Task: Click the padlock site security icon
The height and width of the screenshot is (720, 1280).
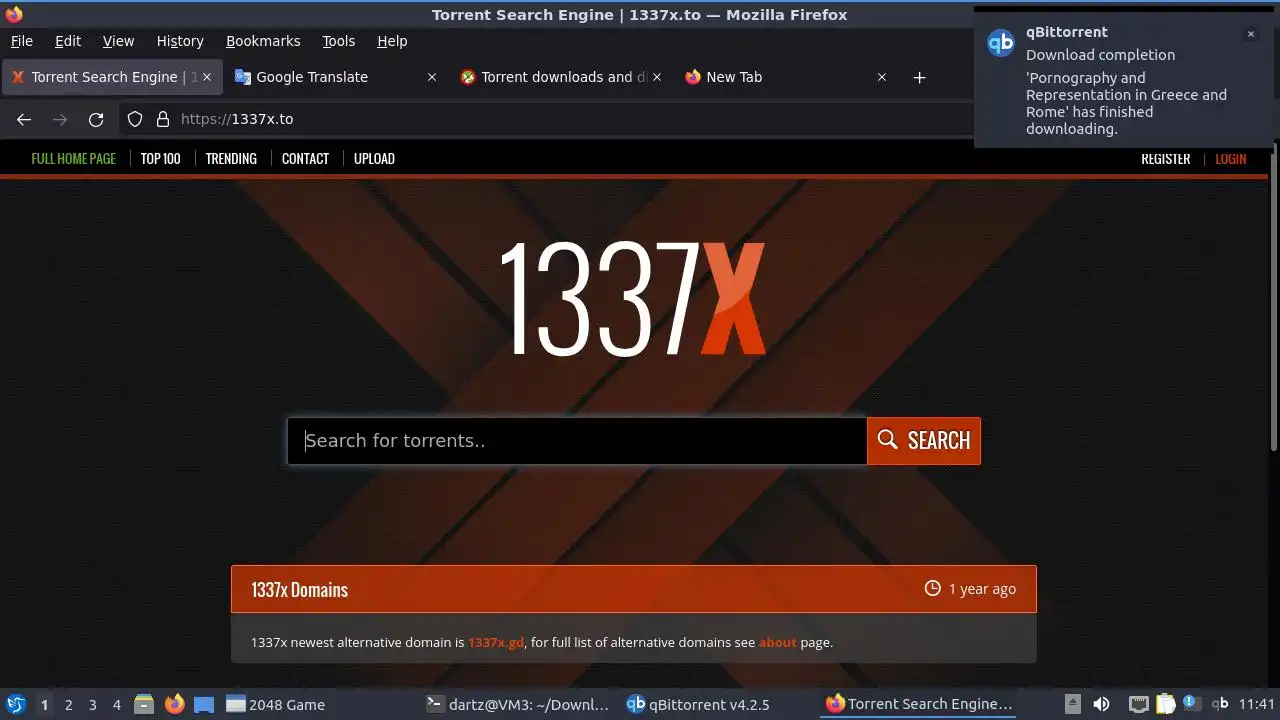Action: click(x=163, y=119)
